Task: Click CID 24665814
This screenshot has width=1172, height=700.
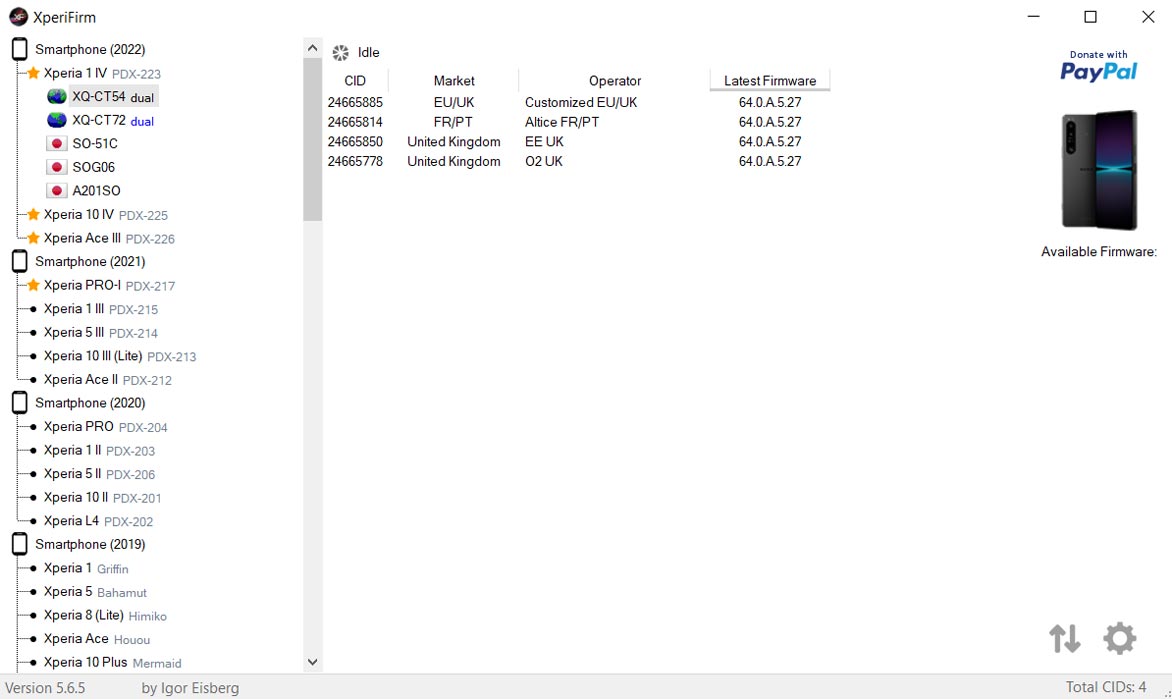Action: [355, 122]
